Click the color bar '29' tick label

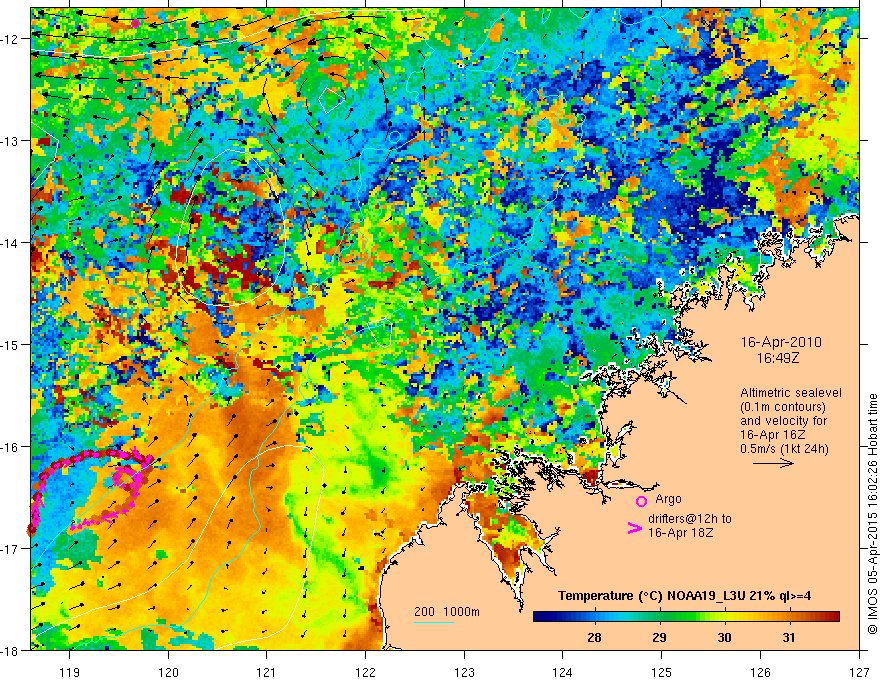pyautogui.click(x=659, y=637)
